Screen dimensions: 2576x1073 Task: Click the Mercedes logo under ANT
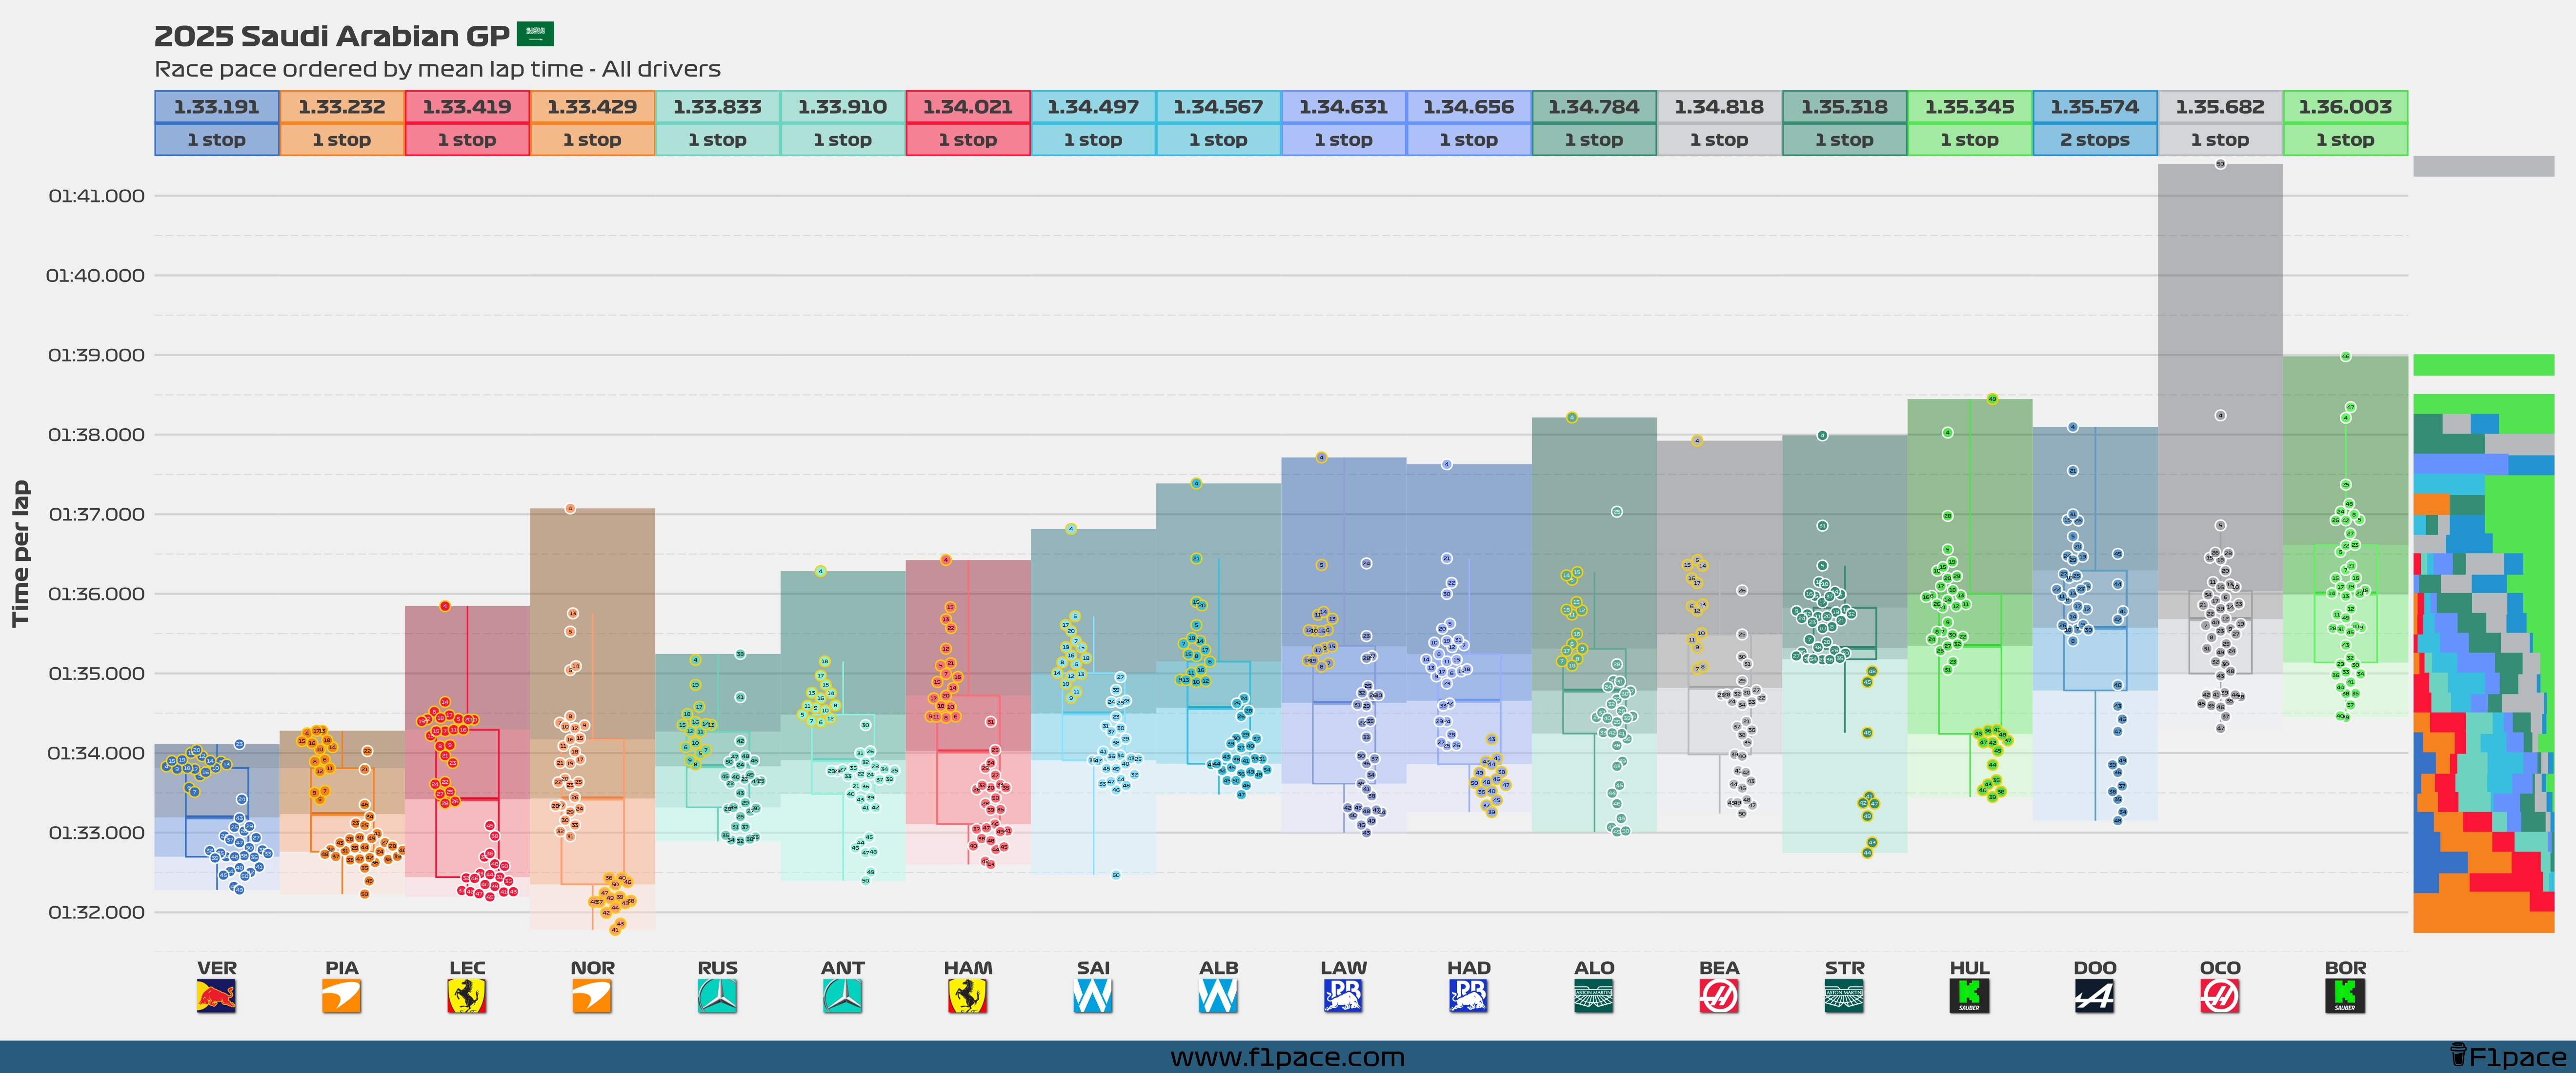pos(843,996)
